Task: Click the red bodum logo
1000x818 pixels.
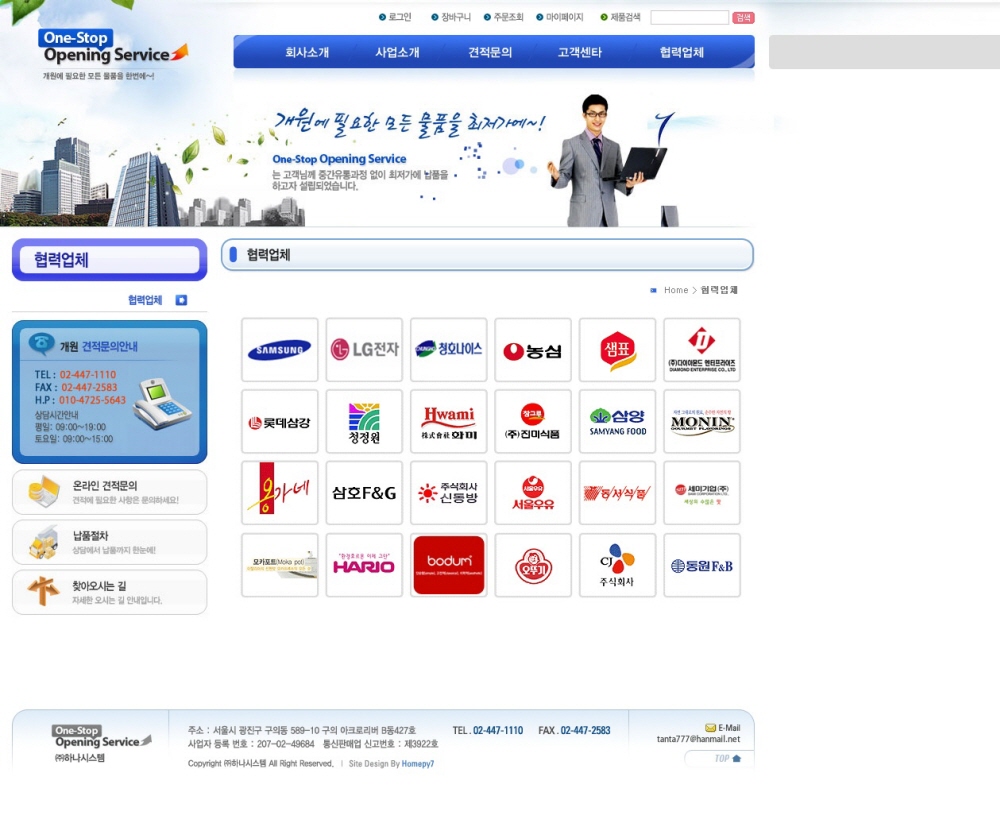Action: 449,565
